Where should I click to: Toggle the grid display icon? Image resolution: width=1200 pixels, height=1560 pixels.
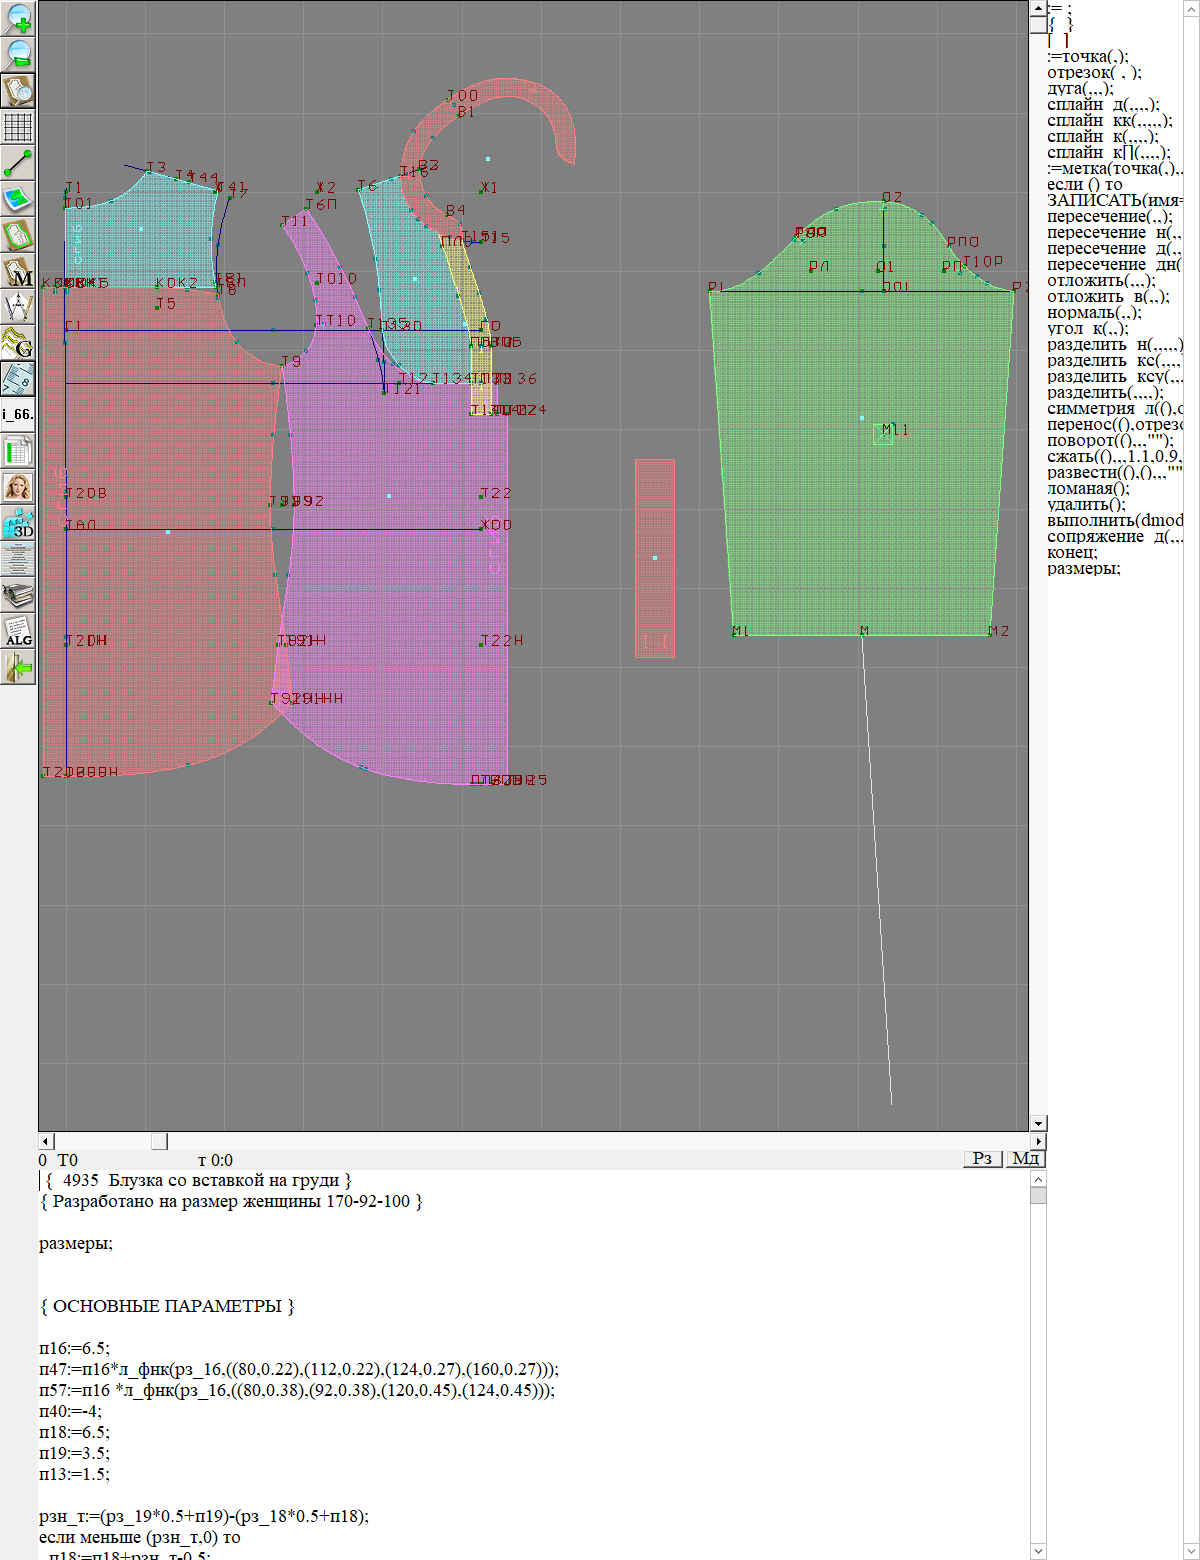pyautogui.click(x=19, y=127)
